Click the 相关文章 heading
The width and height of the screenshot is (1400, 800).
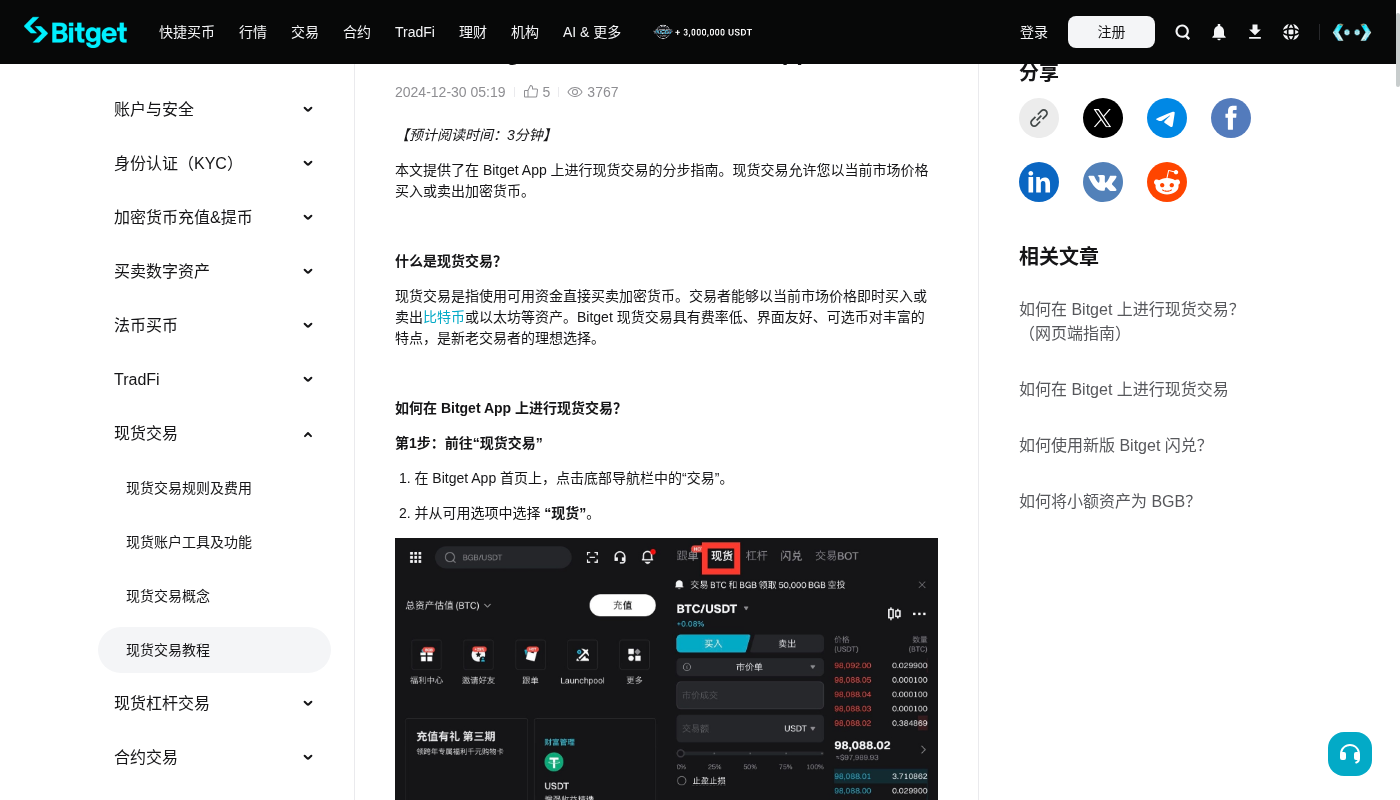click(x=1059, y=256)
